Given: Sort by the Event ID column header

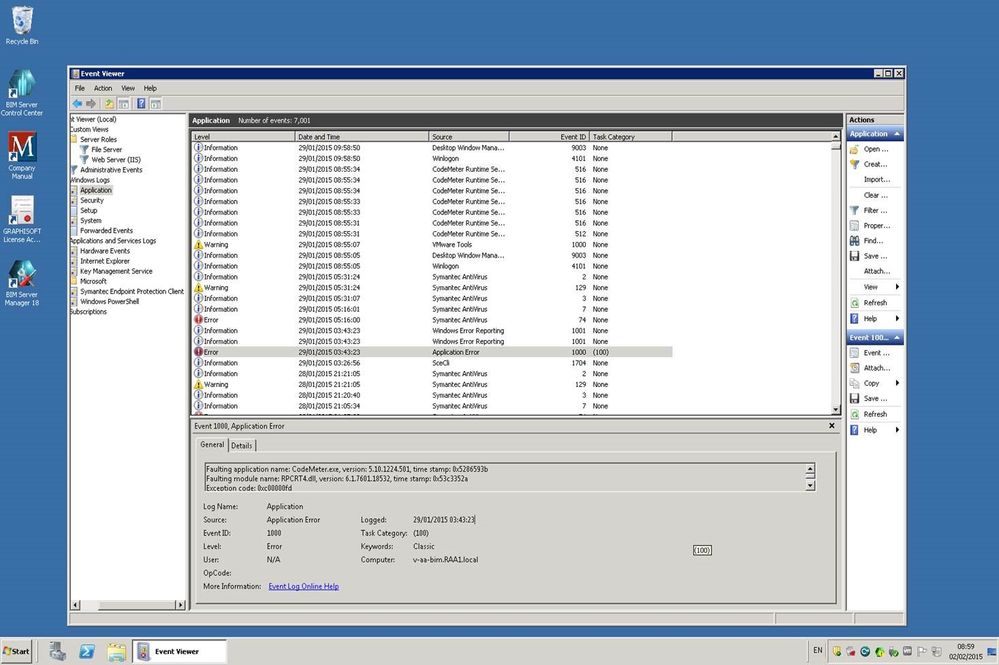Looking at the screenshot, I should click(549, 137).
